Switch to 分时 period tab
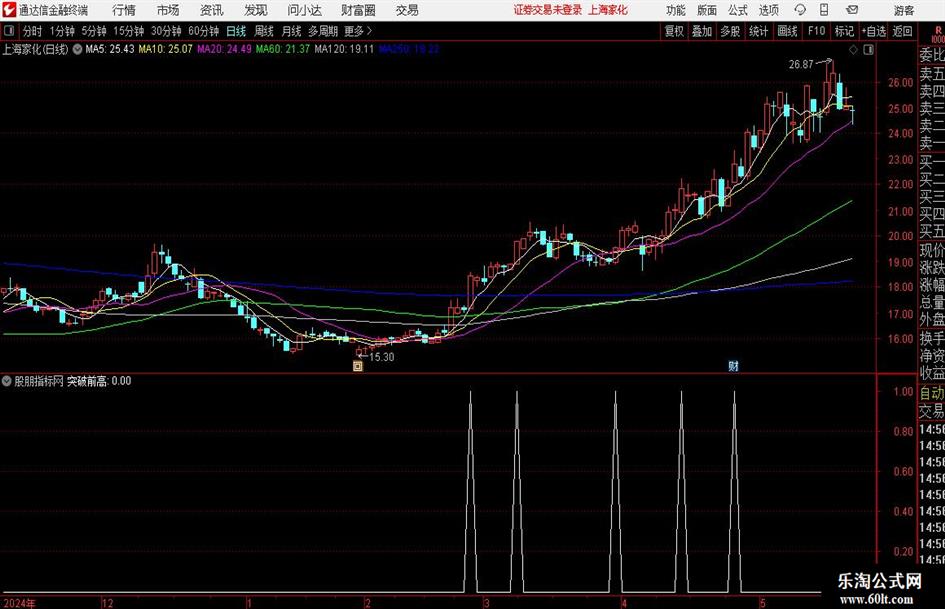 (32, 31)
